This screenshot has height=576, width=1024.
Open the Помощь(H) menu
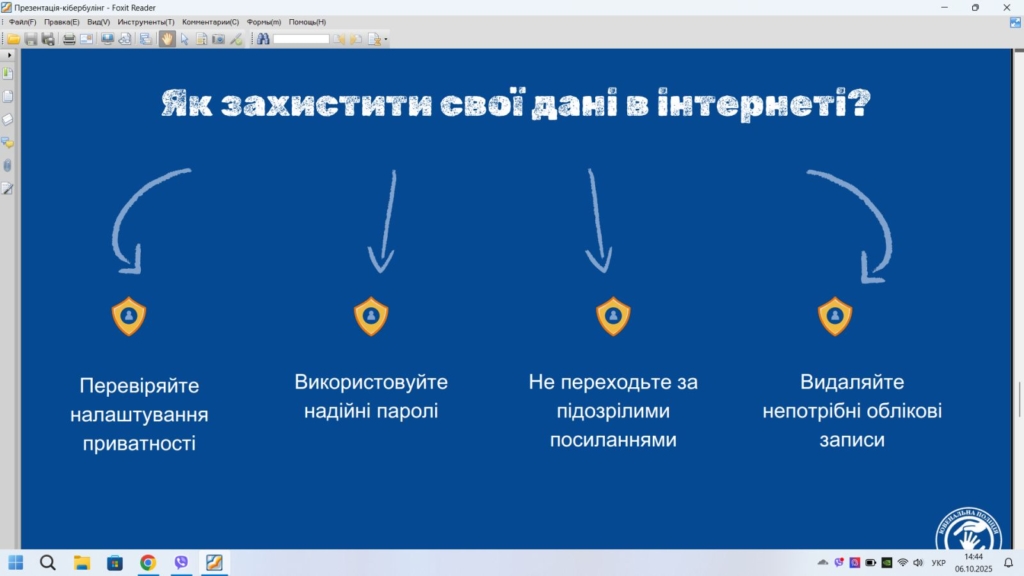(307, 22)
